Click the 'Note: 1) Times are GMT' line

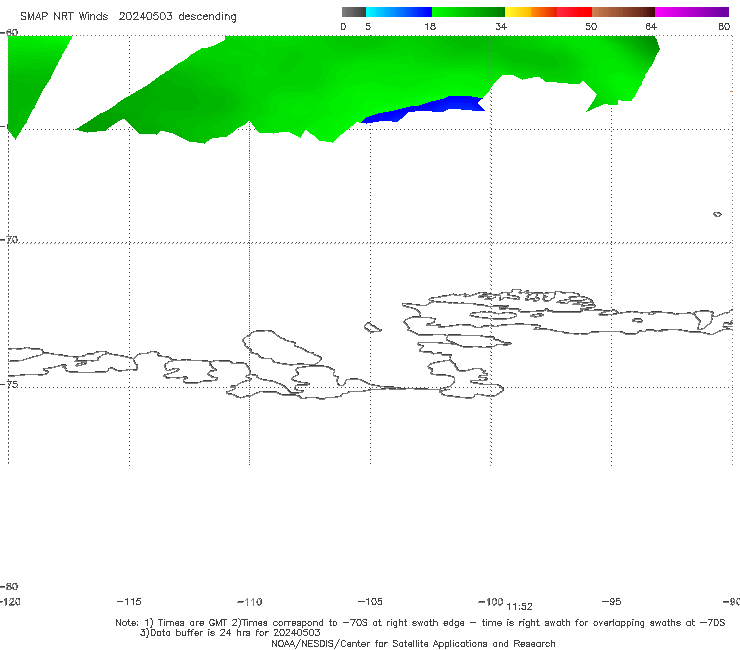click(420, 623)
